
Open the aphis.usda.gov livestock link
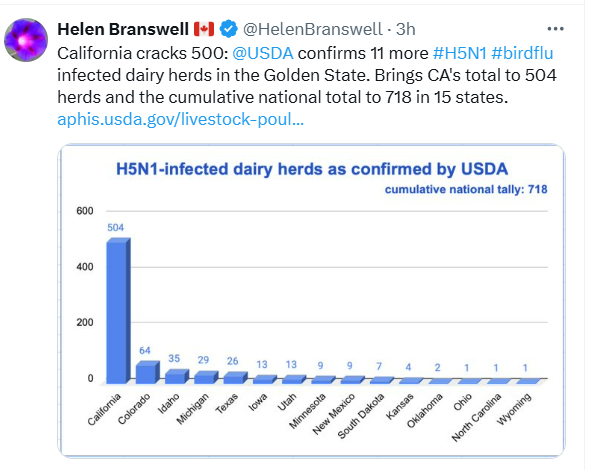click(x=180, y=119)
